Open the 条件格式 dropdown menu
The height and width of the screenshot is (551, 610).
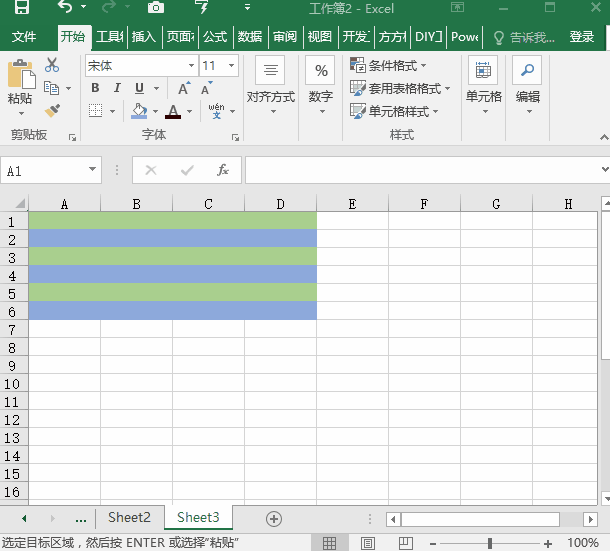click(388, 65)
